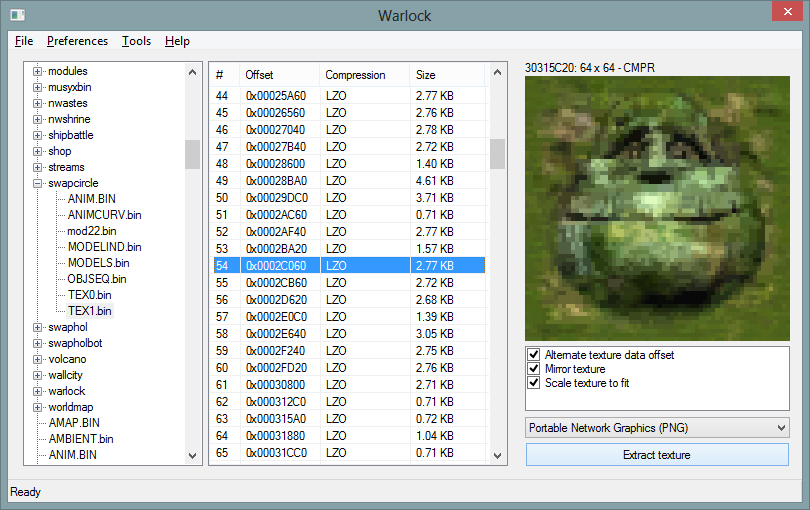
Task: Expand the warlock folder
Action: point(37,391)
